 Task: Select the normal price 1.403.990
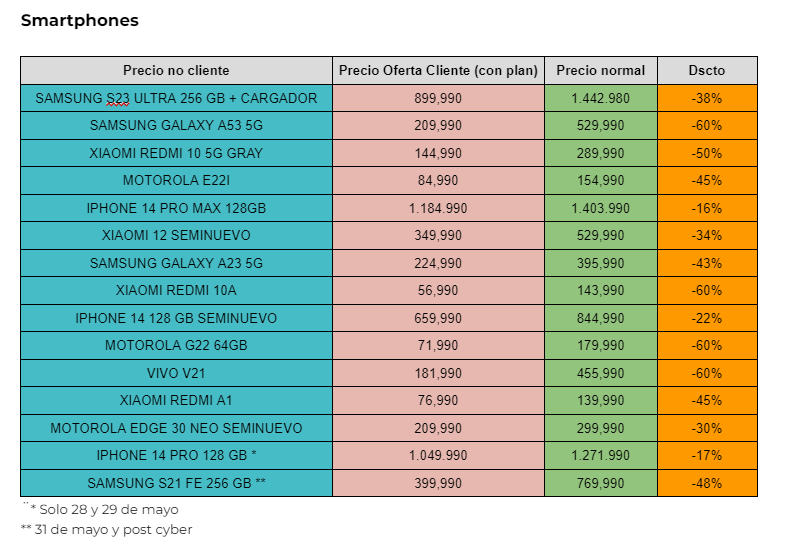(x=600, y=208)
